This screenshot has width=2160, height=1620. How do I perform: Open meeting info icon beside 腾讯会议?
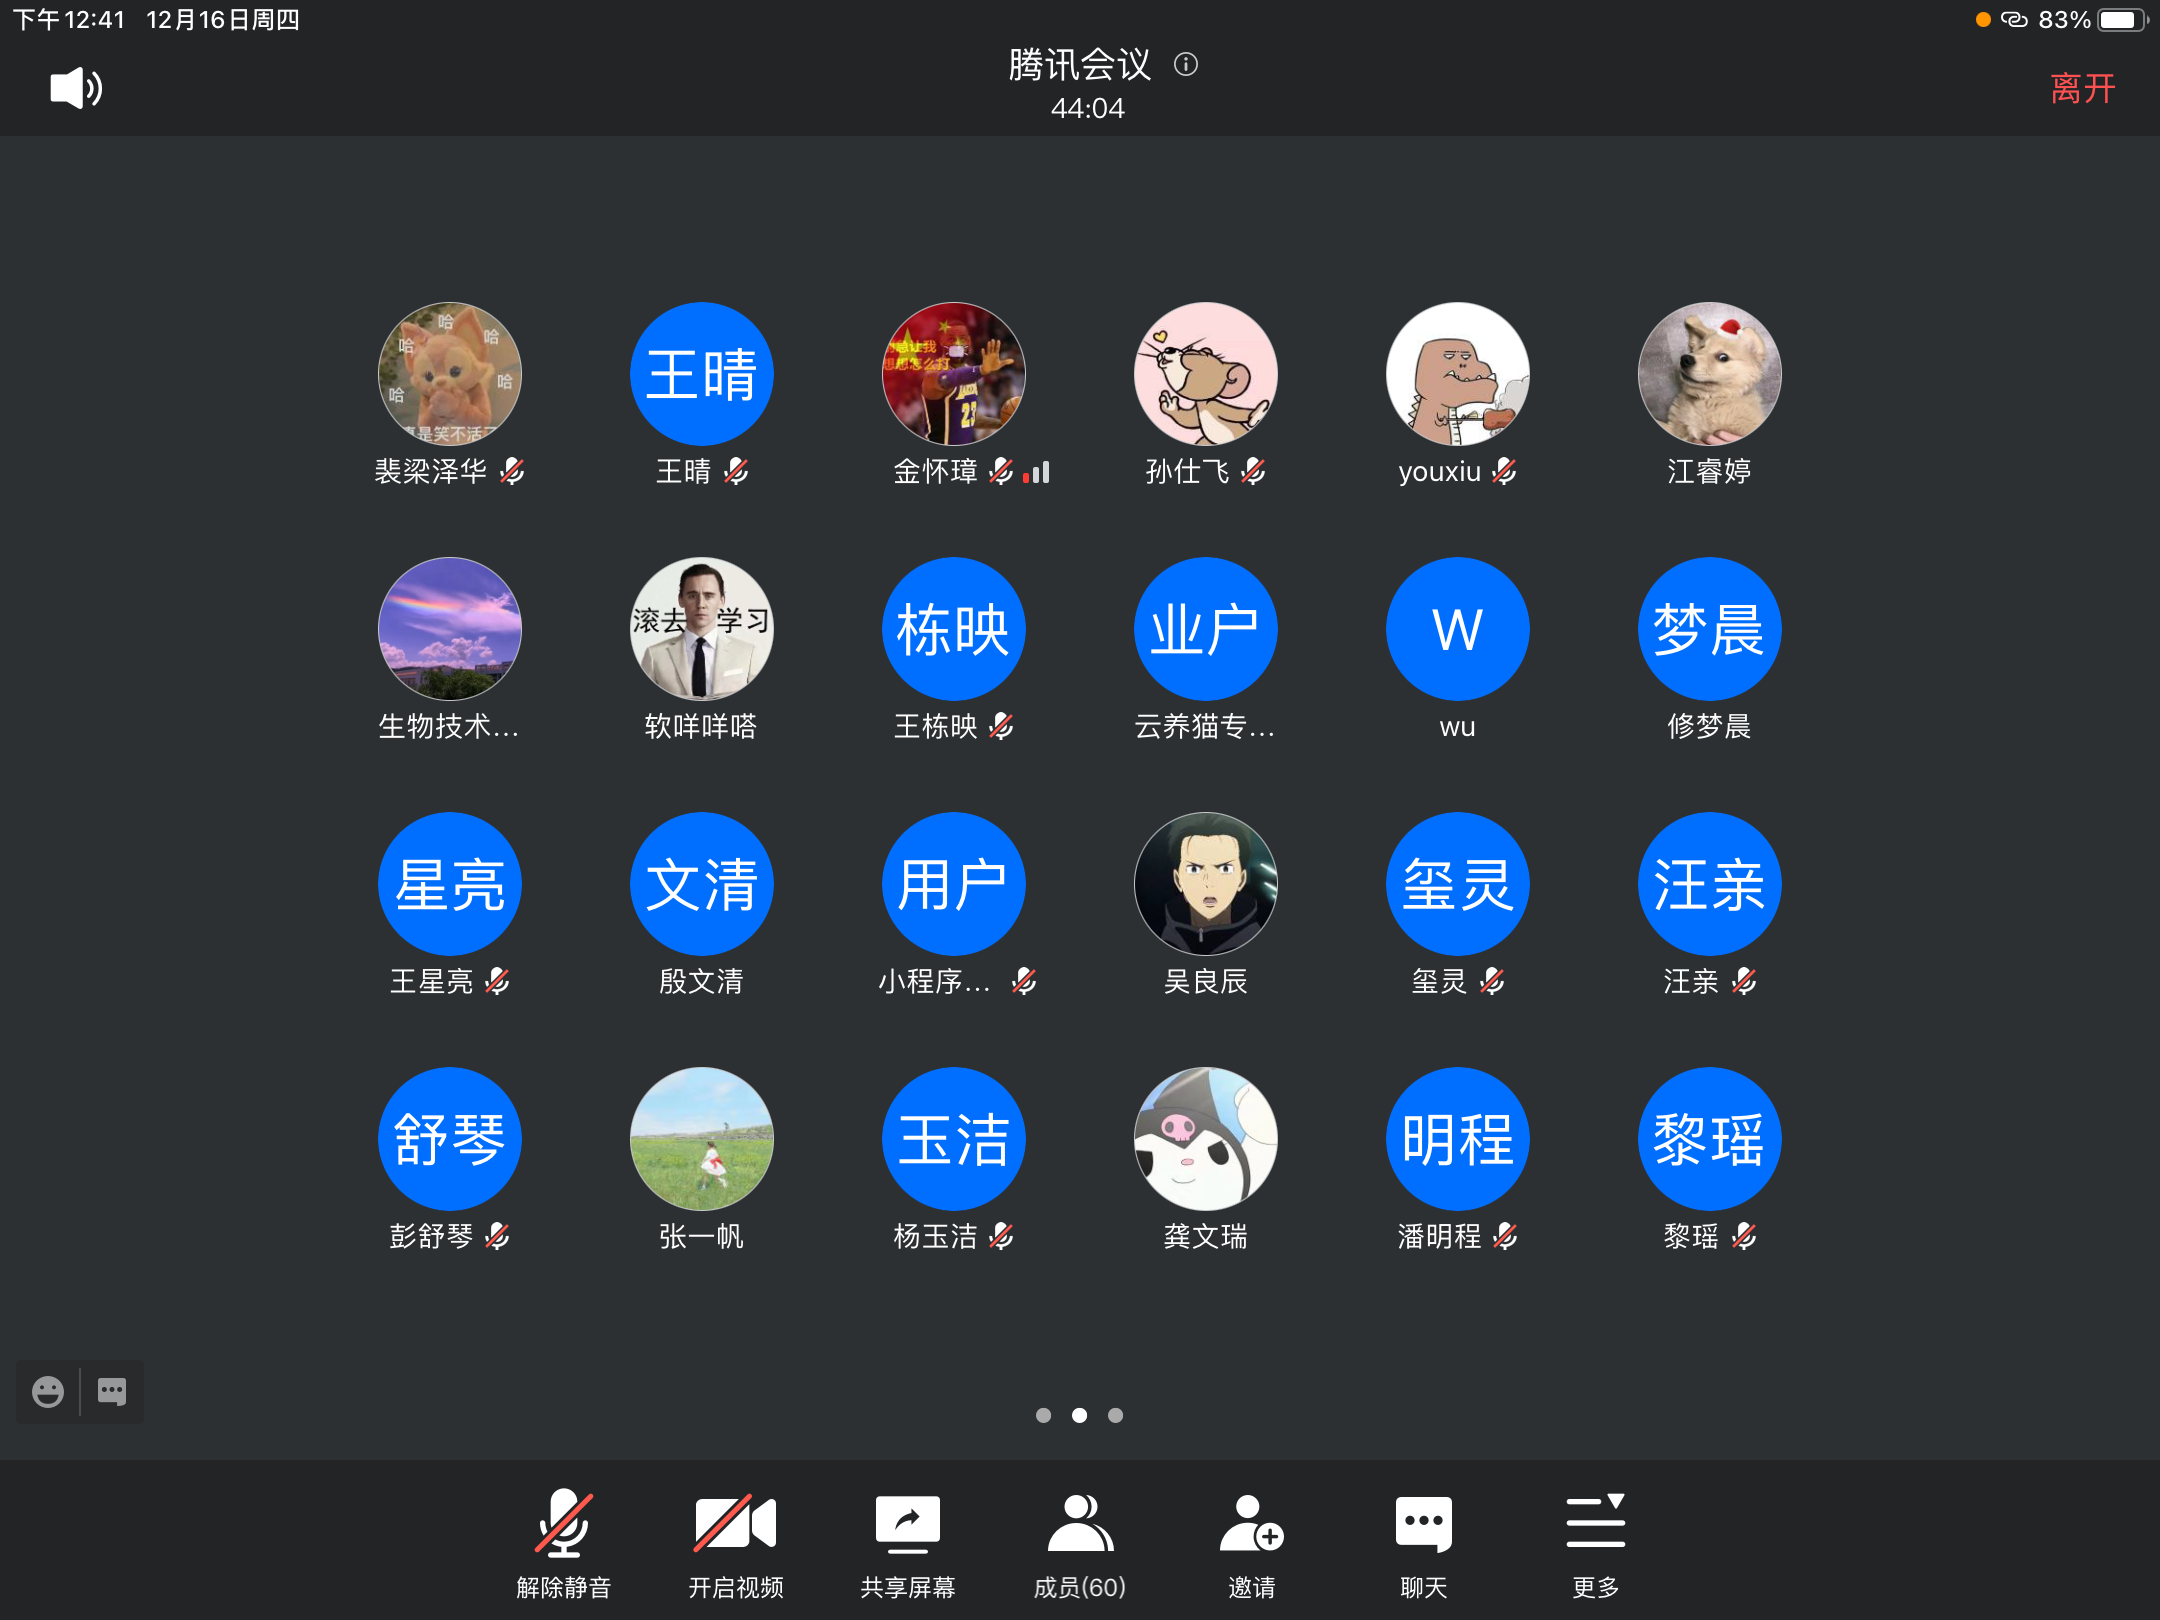coord(1186,65)
